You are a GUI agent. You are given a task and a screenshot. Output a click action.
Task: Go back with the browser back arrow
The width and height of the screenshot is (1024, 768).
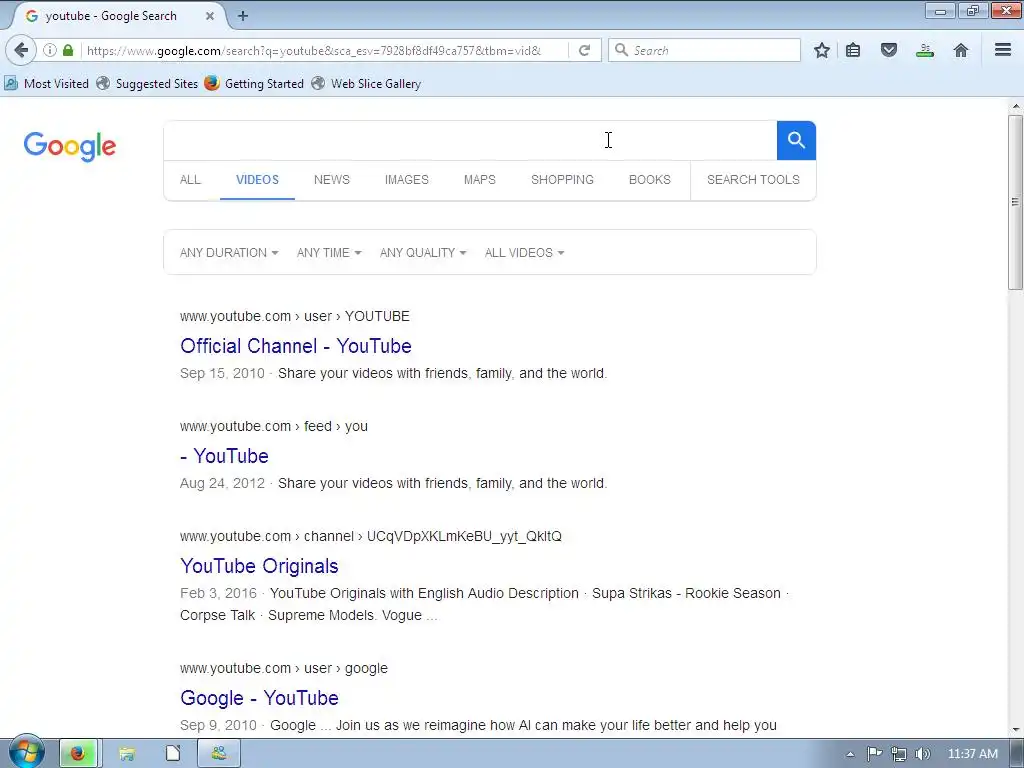click(21, 50)
